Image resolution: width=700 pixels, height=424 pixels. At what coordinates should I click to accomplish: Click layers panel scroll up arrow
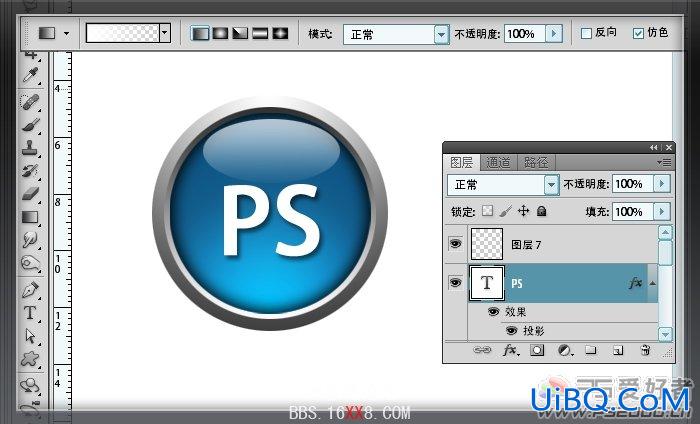665,232
